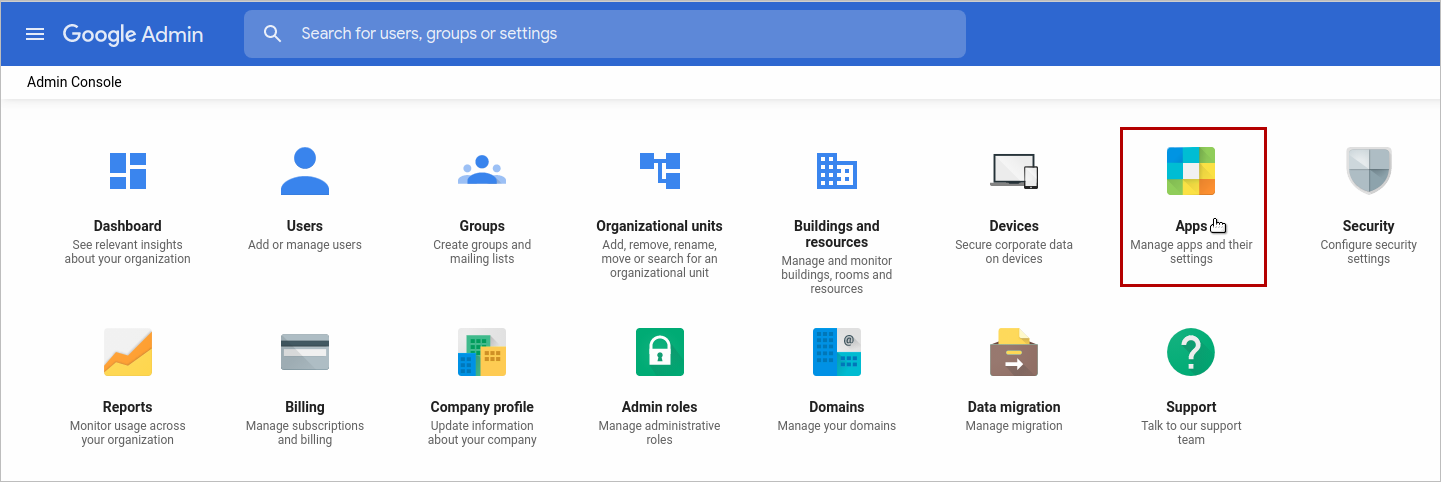Click the Dashboard tiles icon

(x=128, y=171)
